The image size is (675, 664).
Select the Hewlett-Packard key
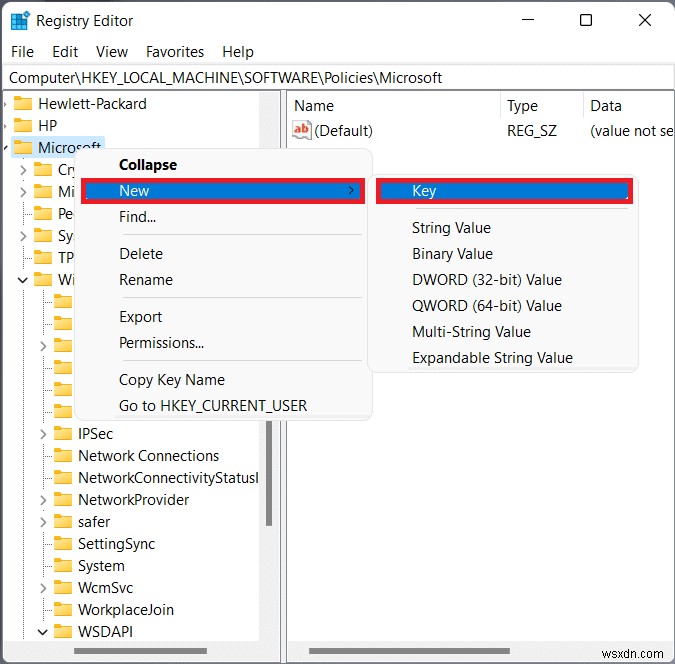pos(92,104)
